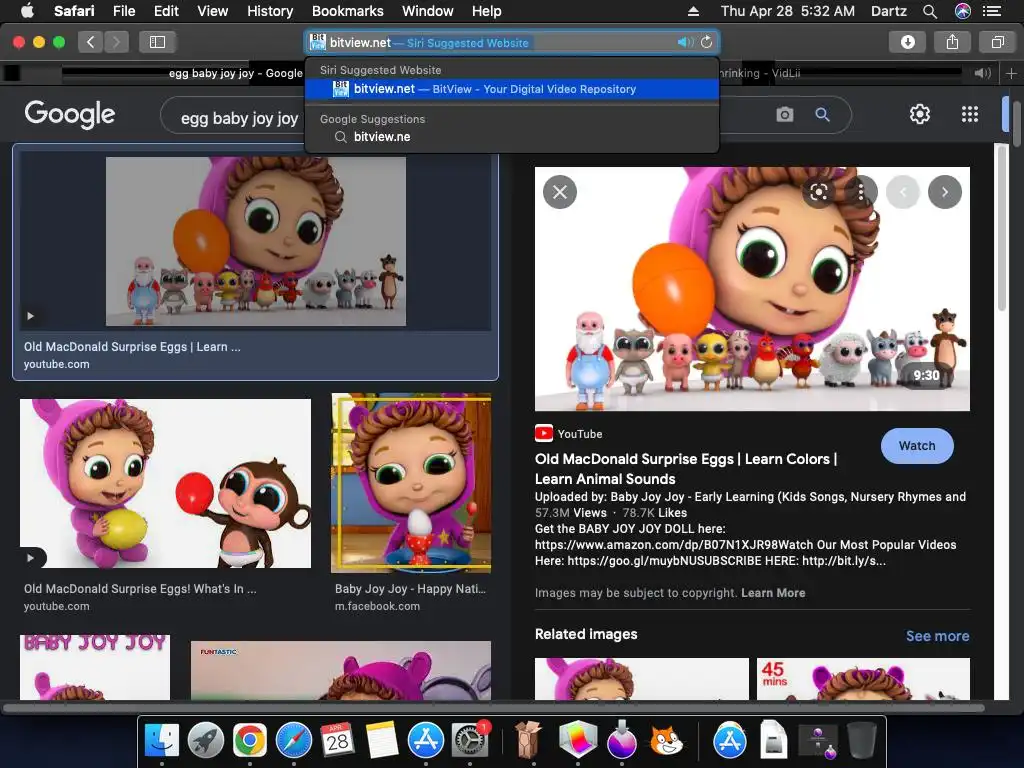
Task: Open the Help menu
Action: [x=487, y=11]
